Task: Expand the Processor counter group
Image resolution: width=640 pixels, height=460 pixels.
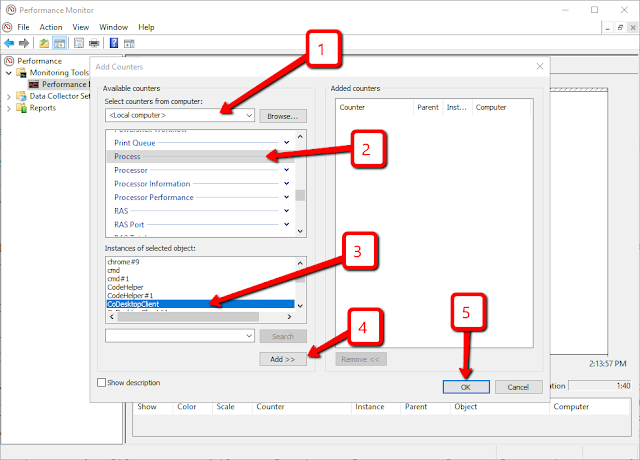Action: point(287,170)
